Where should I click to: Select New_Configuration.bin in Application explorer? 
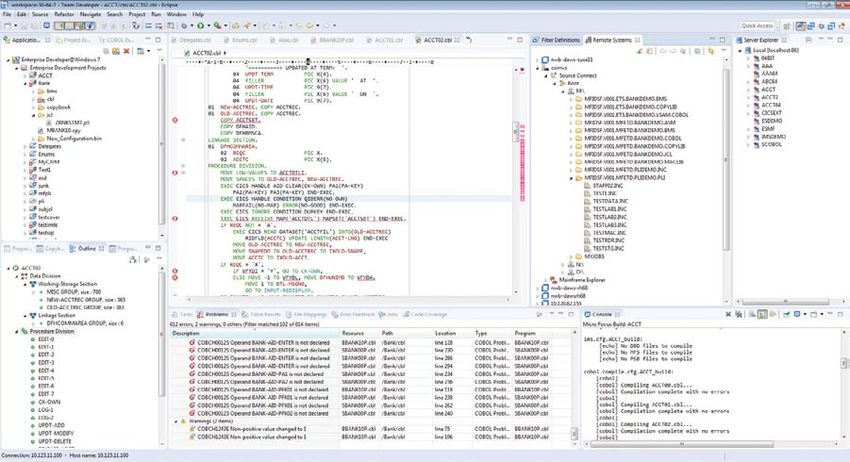74,138
